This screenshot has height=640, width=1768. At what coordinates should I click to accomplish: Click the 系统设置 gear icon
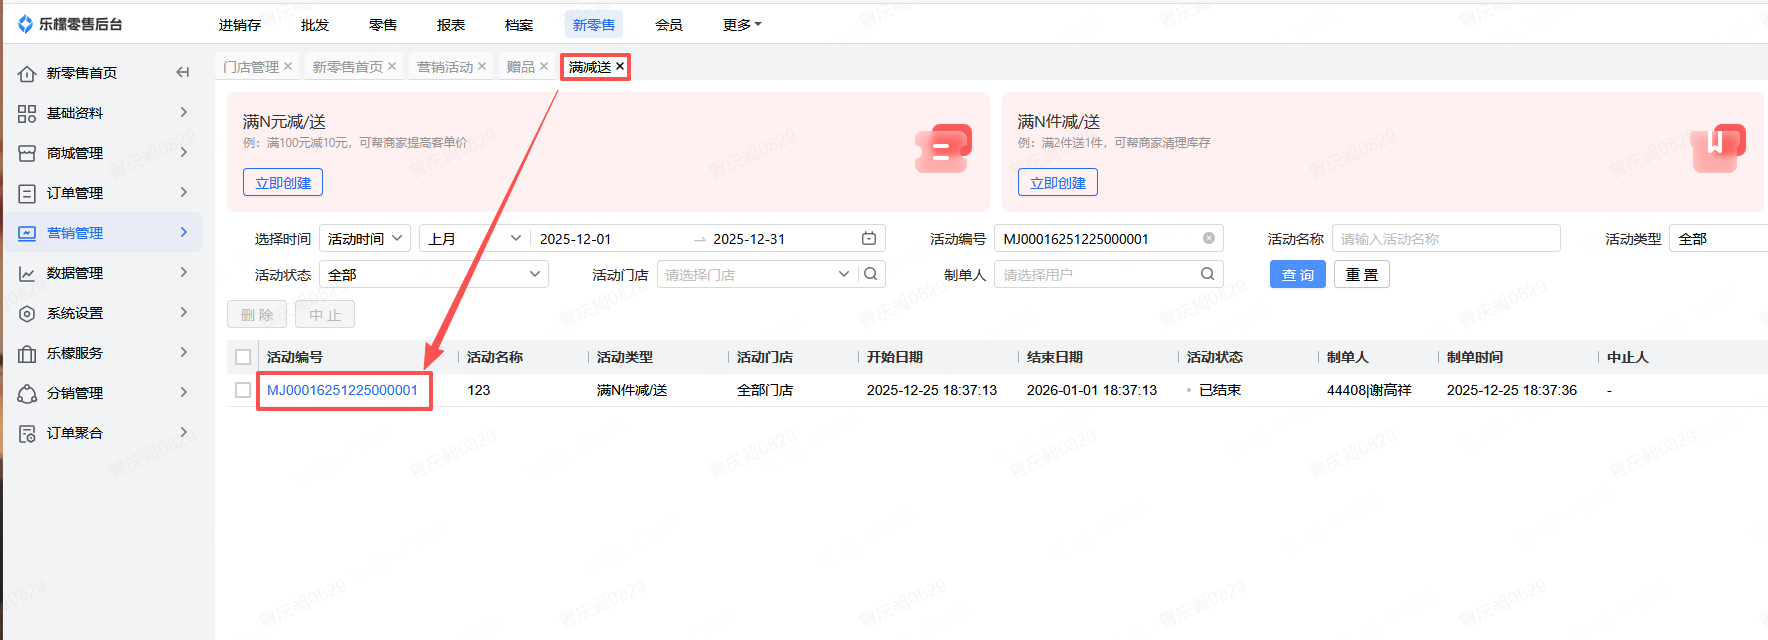[27, 313]
